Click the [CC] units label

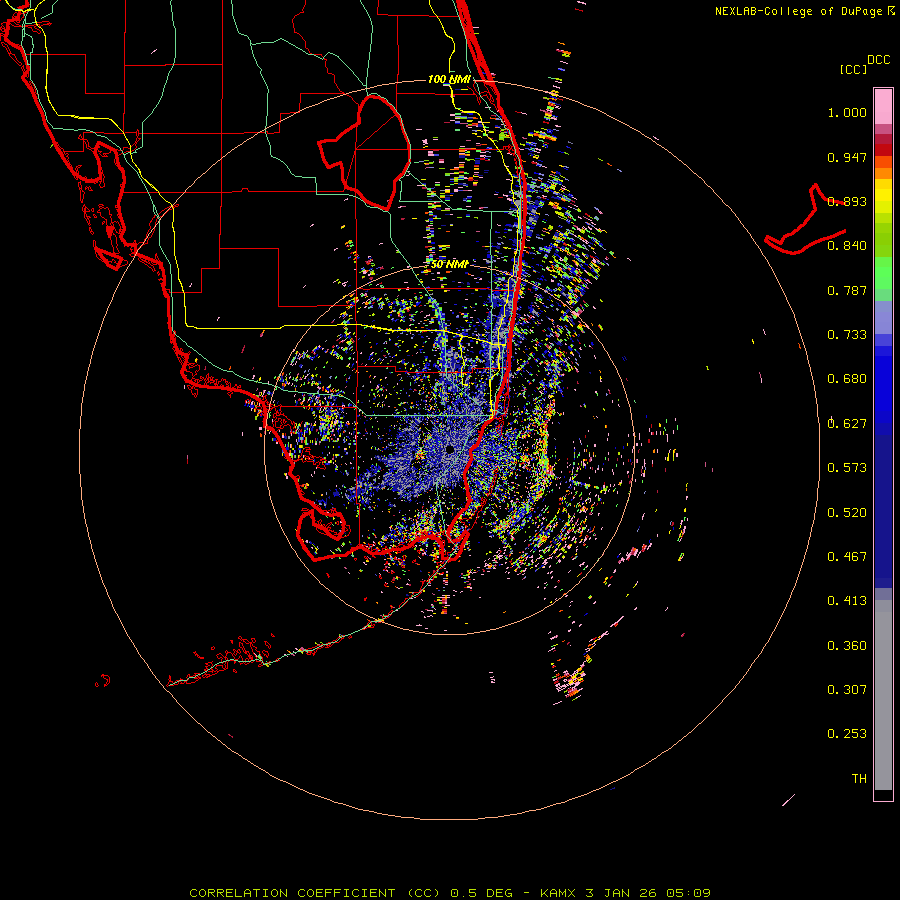click(853, 69)
